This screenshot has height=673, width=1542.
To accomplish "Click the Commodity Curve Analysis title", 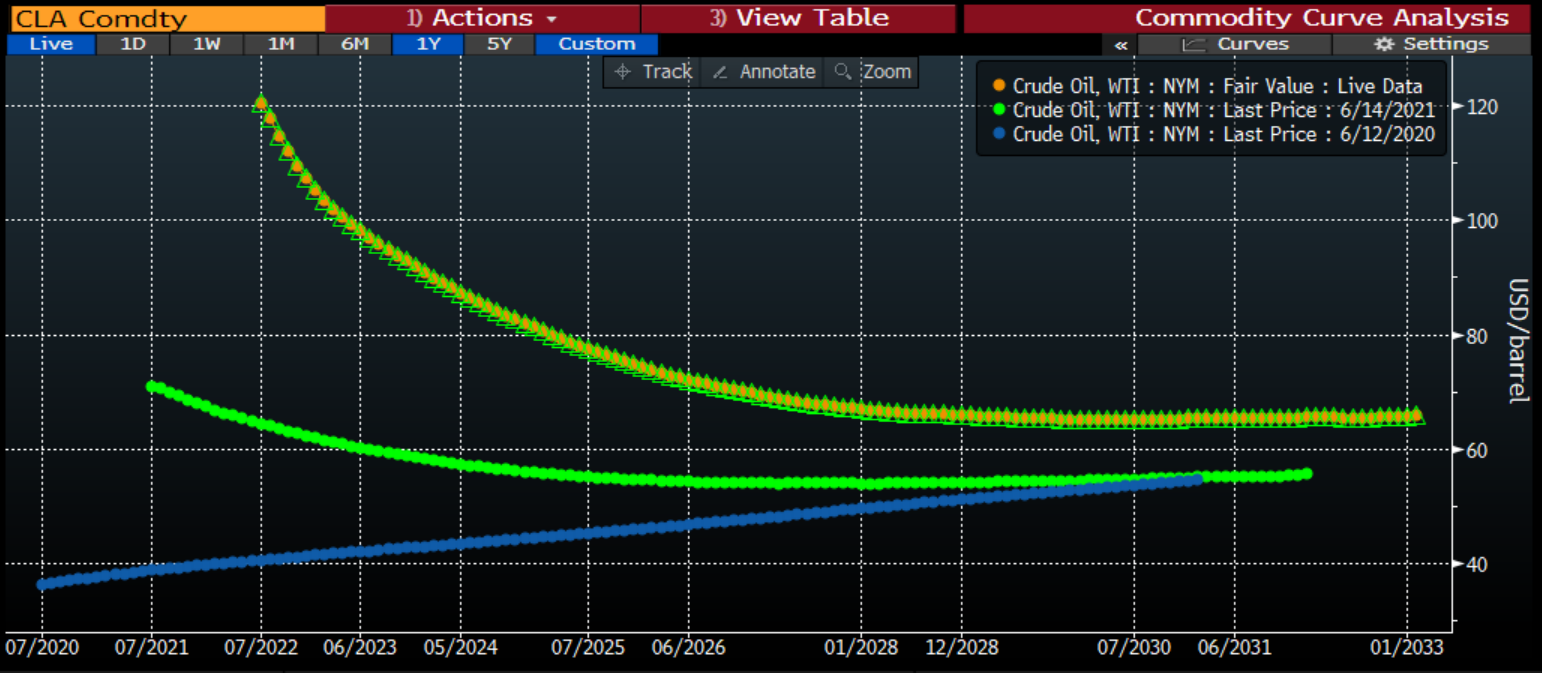I will tap(1321, 18).
